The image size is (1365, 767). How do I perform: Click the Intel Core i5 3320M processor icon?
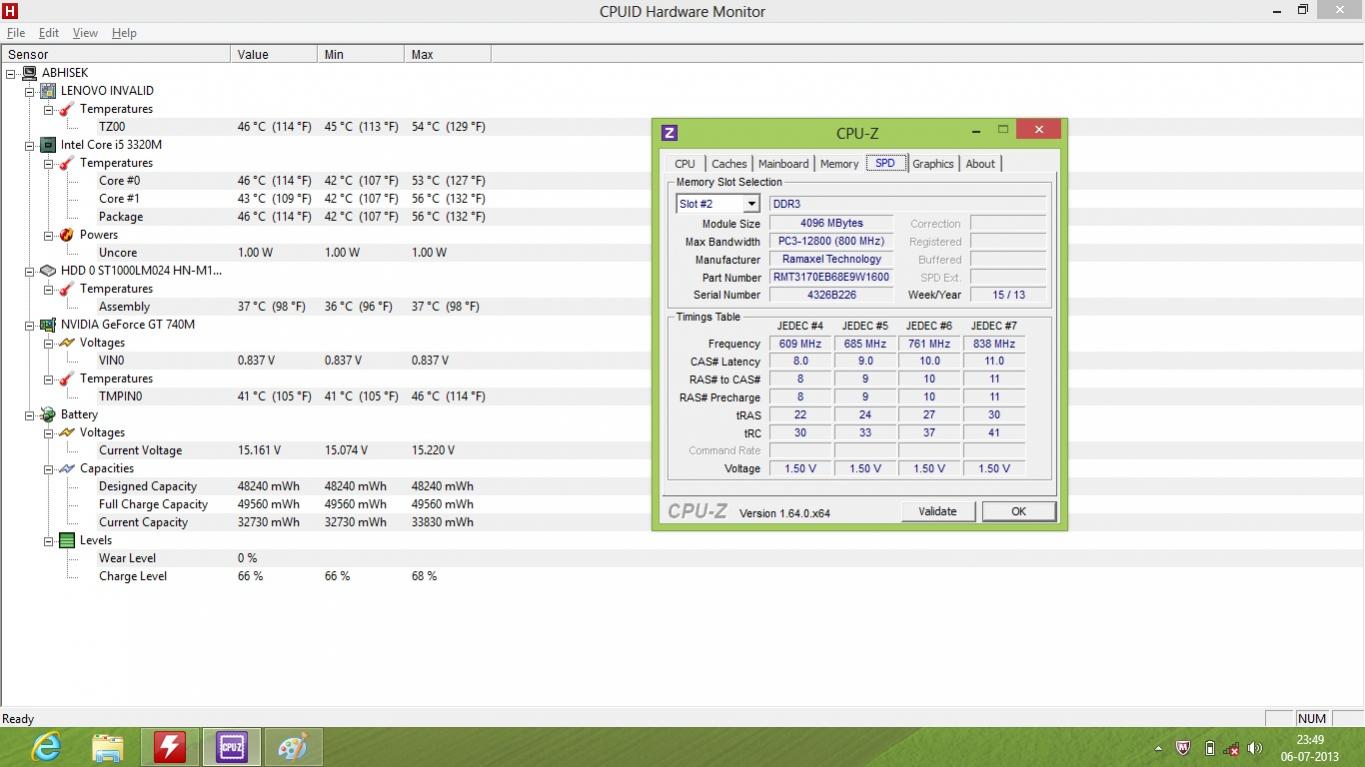coord(48,145)
